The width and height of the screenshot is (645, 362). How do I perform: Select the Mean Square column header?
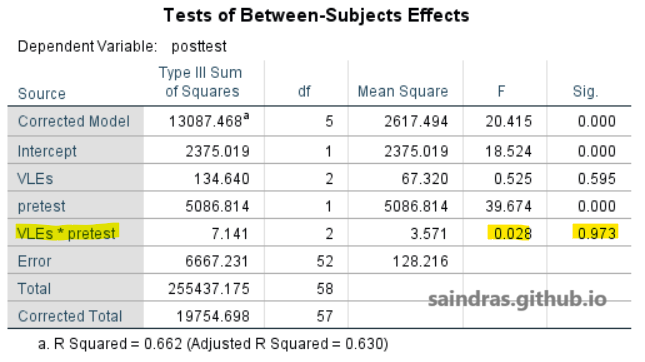coord(402,91)
